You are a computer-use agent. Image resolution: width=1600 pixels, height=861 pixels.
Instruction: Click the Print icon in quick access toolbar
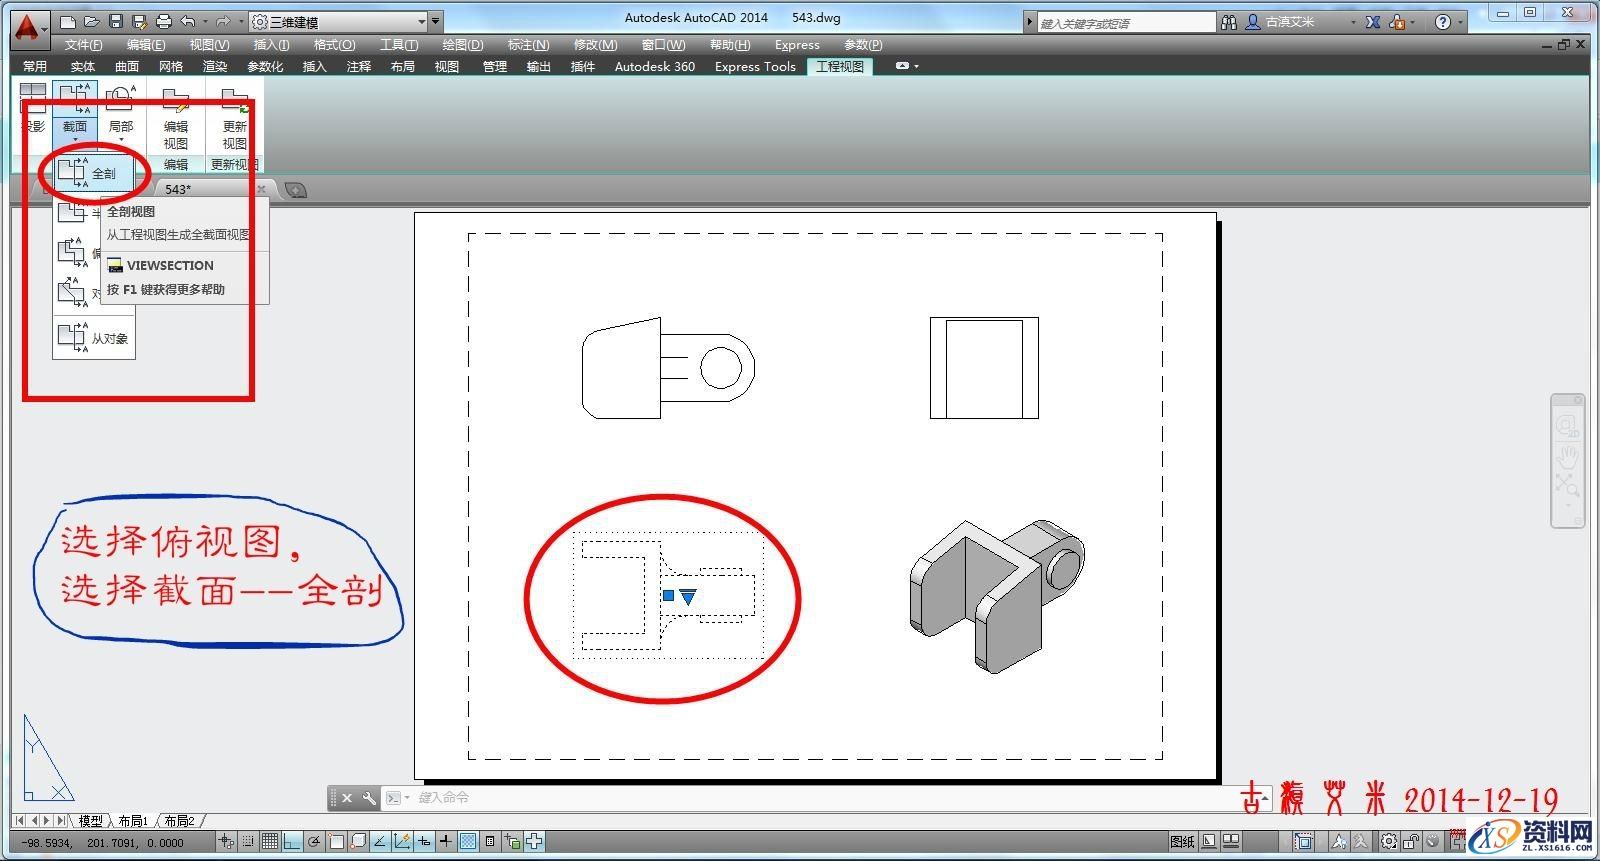click(164, 21)
